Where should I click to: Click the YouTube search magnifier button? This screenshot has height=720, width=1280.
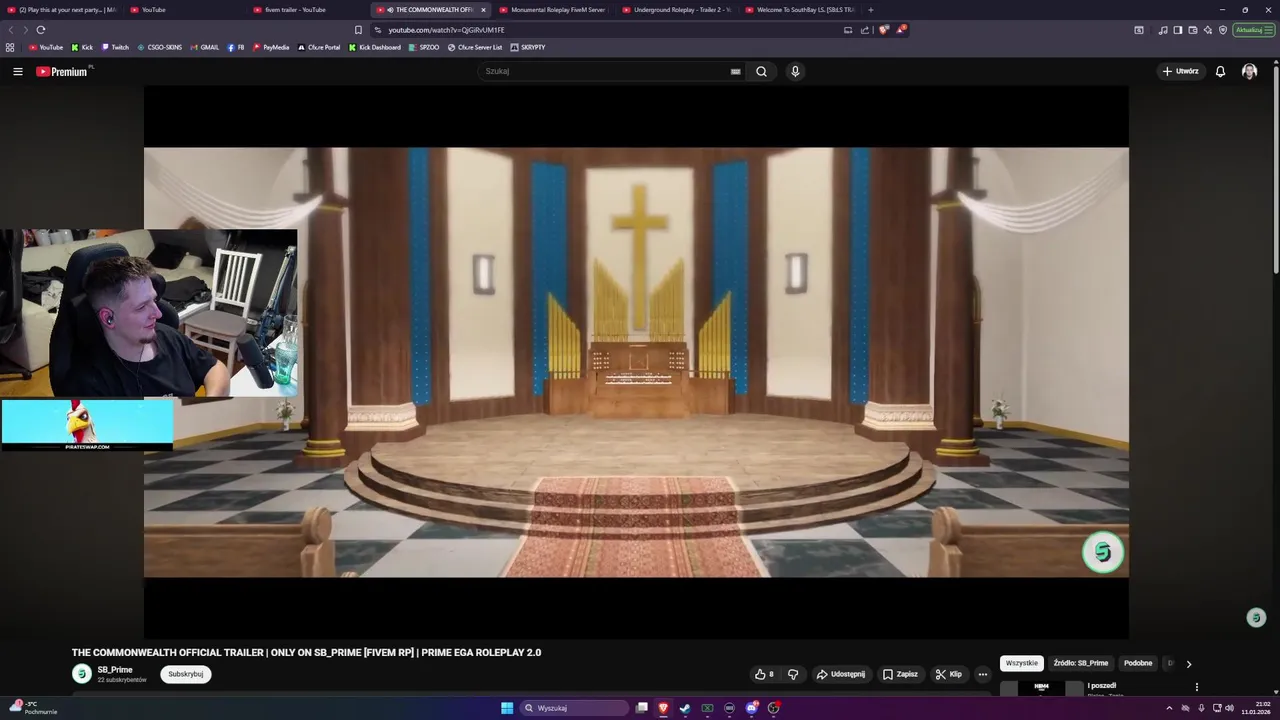761,71
